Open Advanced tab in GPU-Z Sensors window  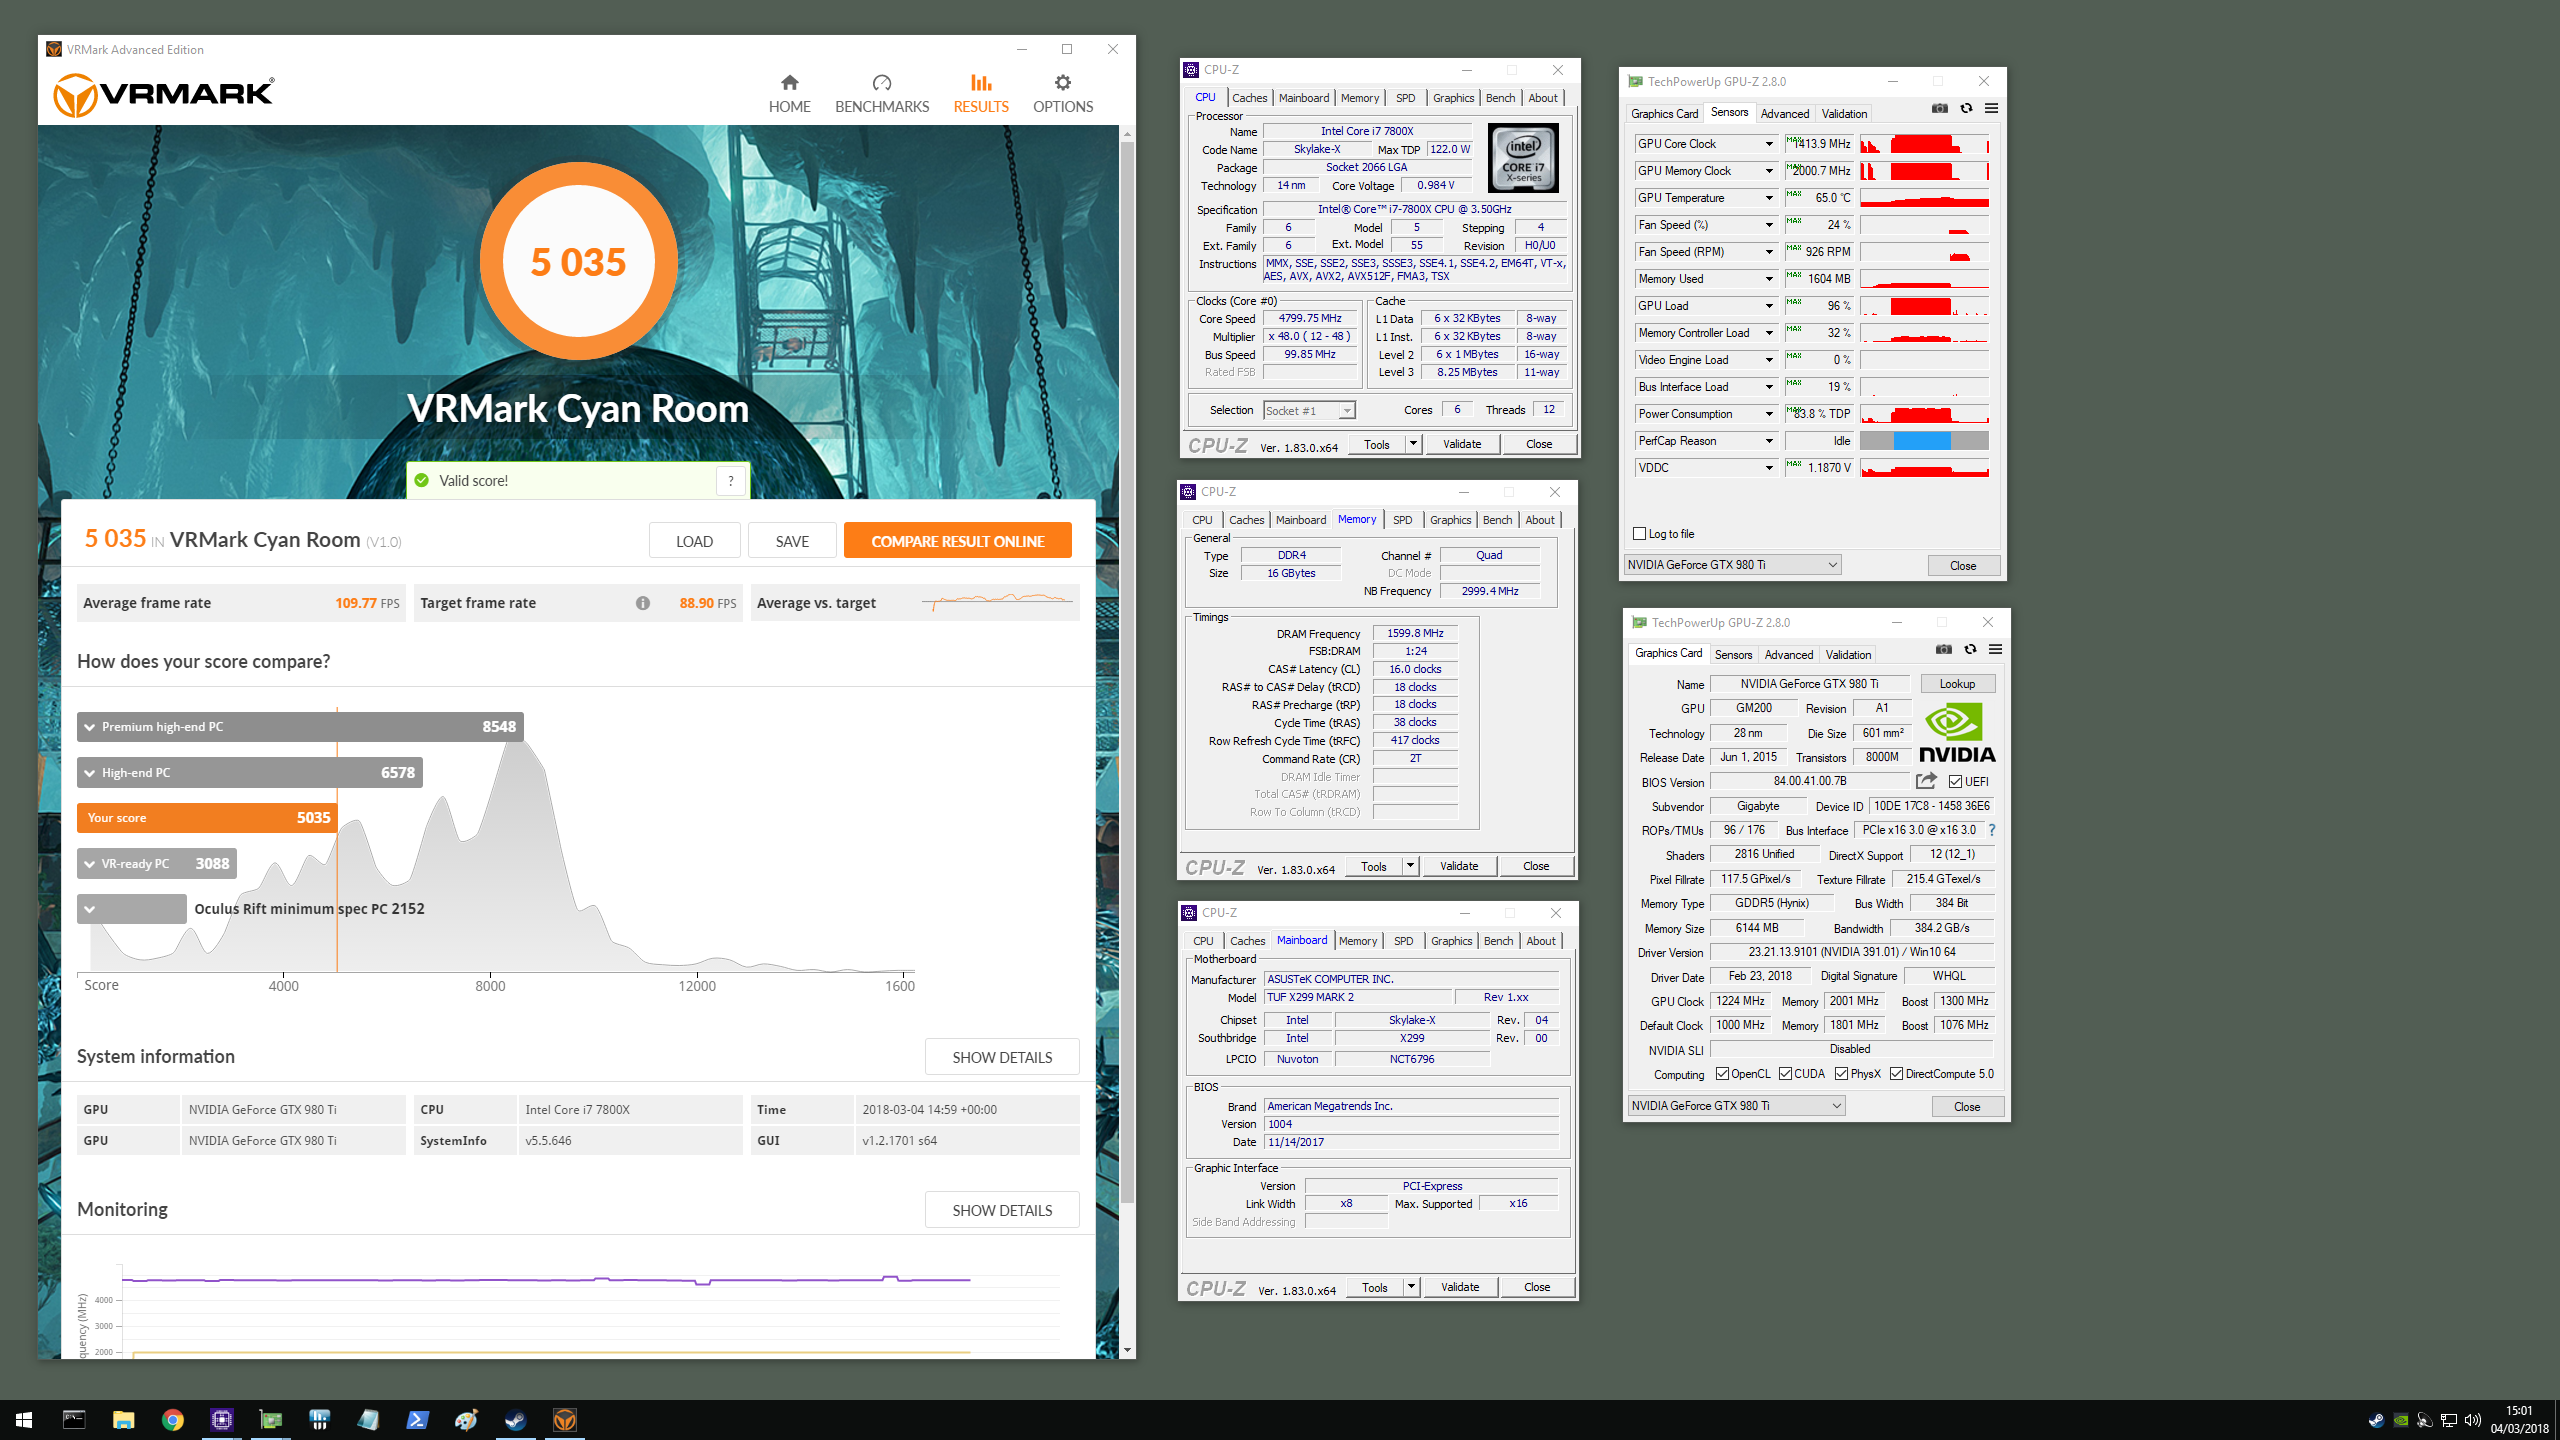[1784, 114]
